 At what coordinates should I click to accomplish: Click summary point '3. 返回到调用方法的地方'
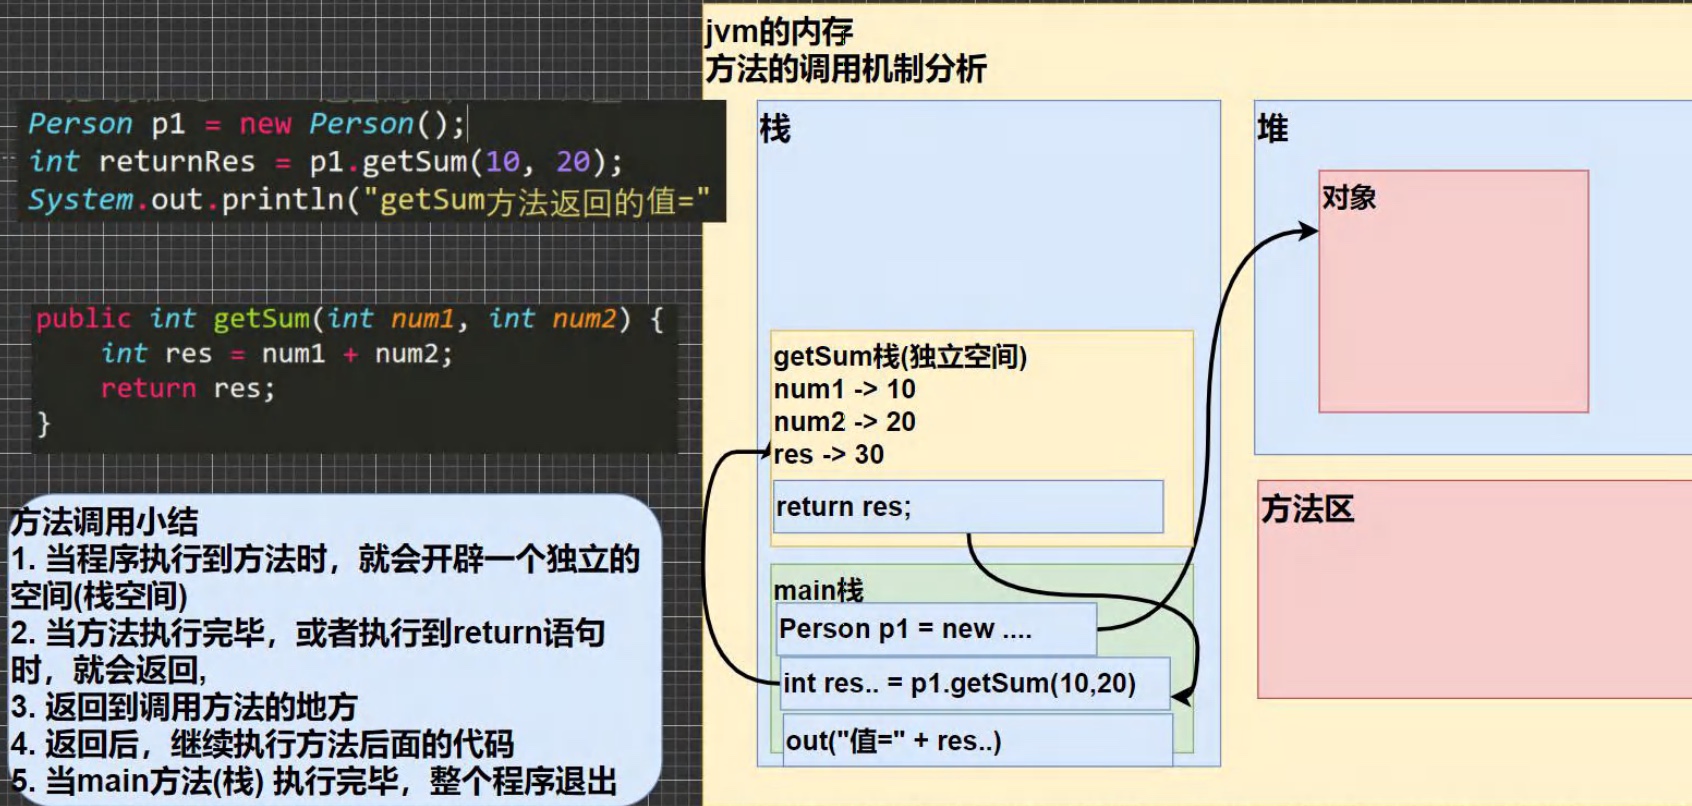tap(184, 707)
